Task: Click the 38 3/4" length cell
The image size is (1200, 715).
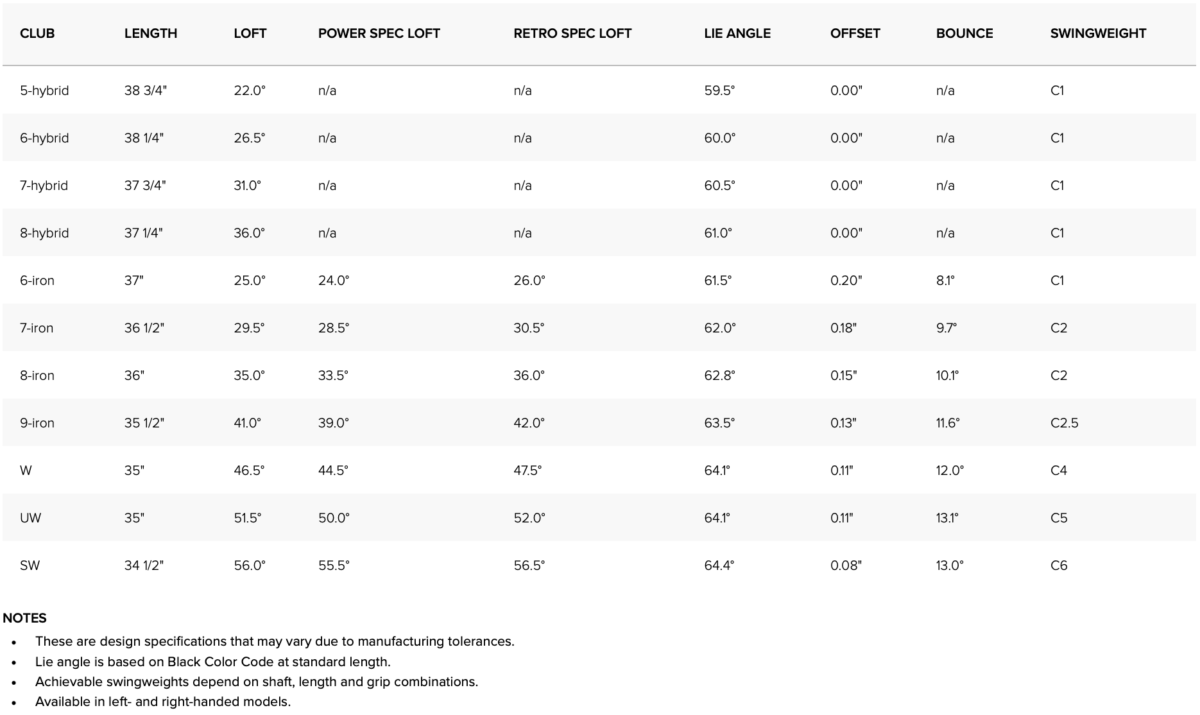Action: click(x=146, y=90)
